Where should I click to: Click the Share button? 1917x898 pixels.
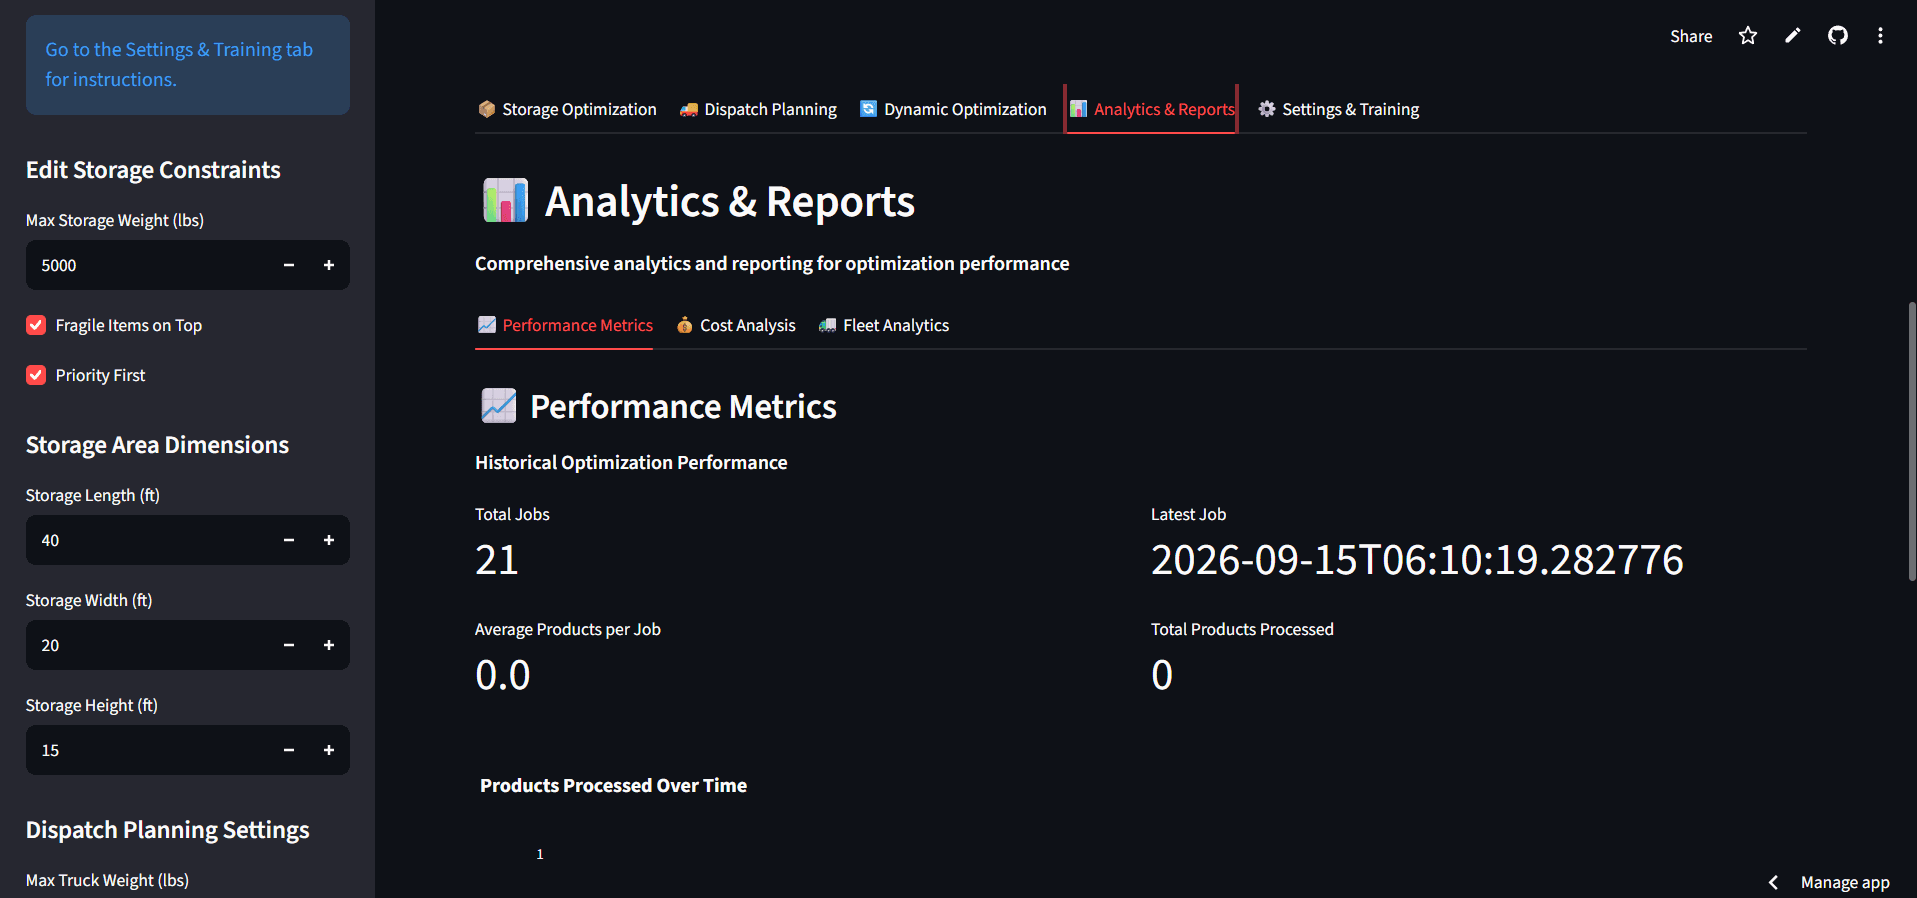pyautogui.click(x=1691, y=36)
